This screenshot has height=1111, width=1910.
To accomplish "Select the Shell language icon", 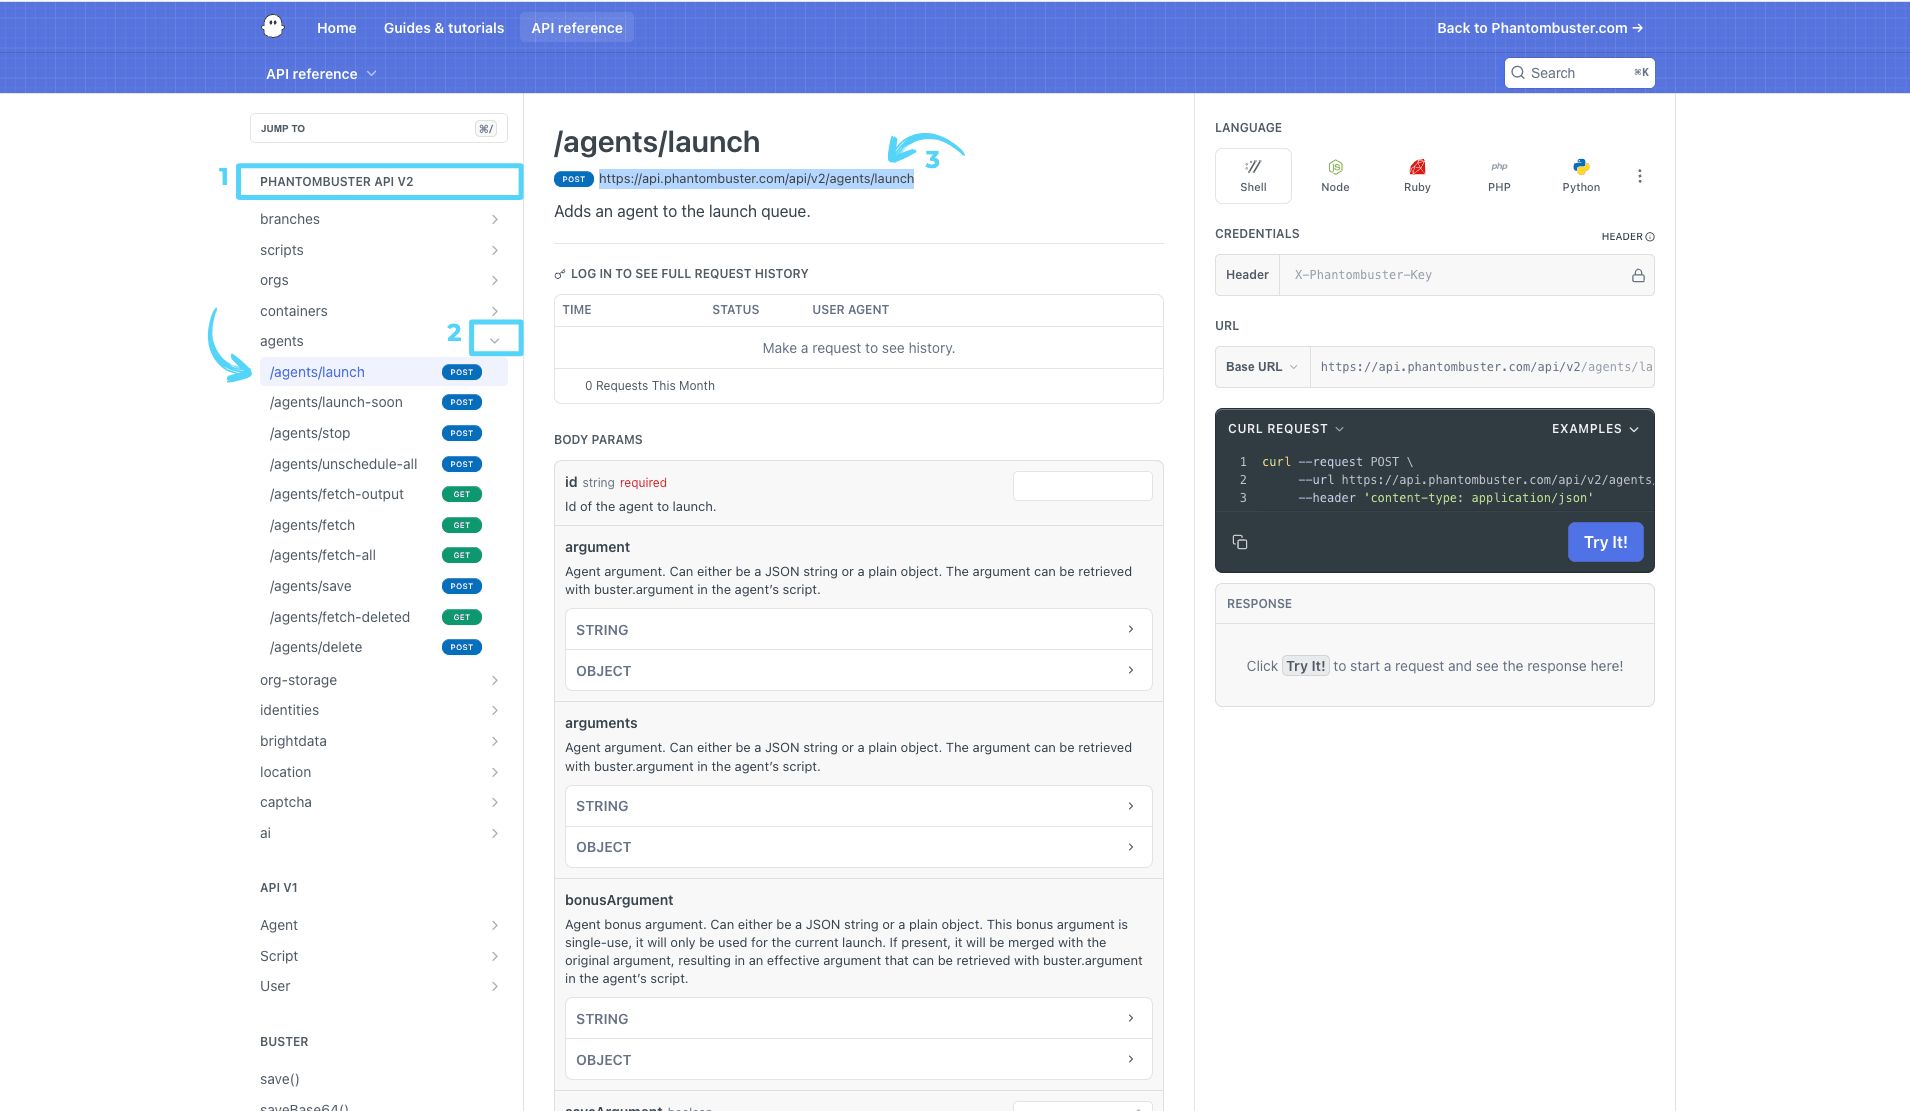I will (1253, 175).
